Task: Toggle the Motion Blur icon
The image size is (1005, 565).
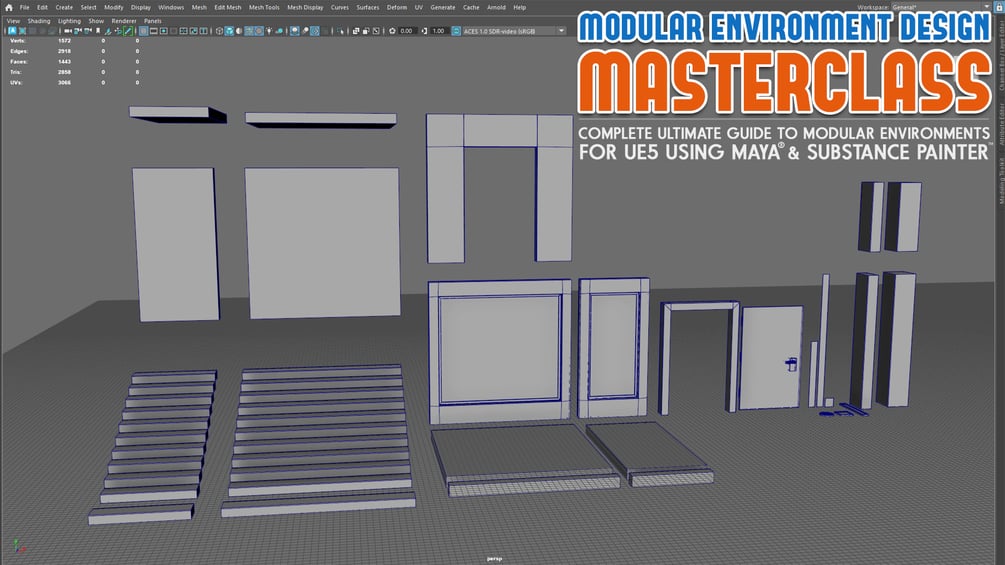Action: pos(305,31)
